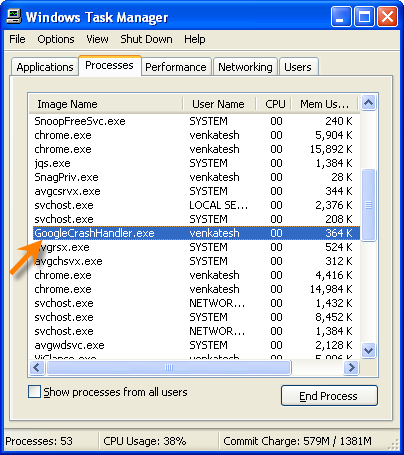Close the Windows Task Manager window
The image size is (404, 455).
click(387, 17)
